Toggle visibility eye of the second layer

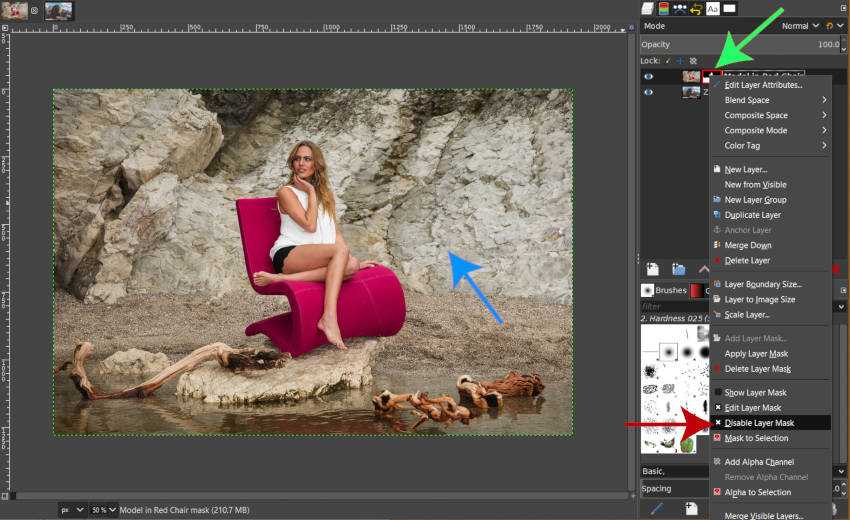(x=648, y=92)
